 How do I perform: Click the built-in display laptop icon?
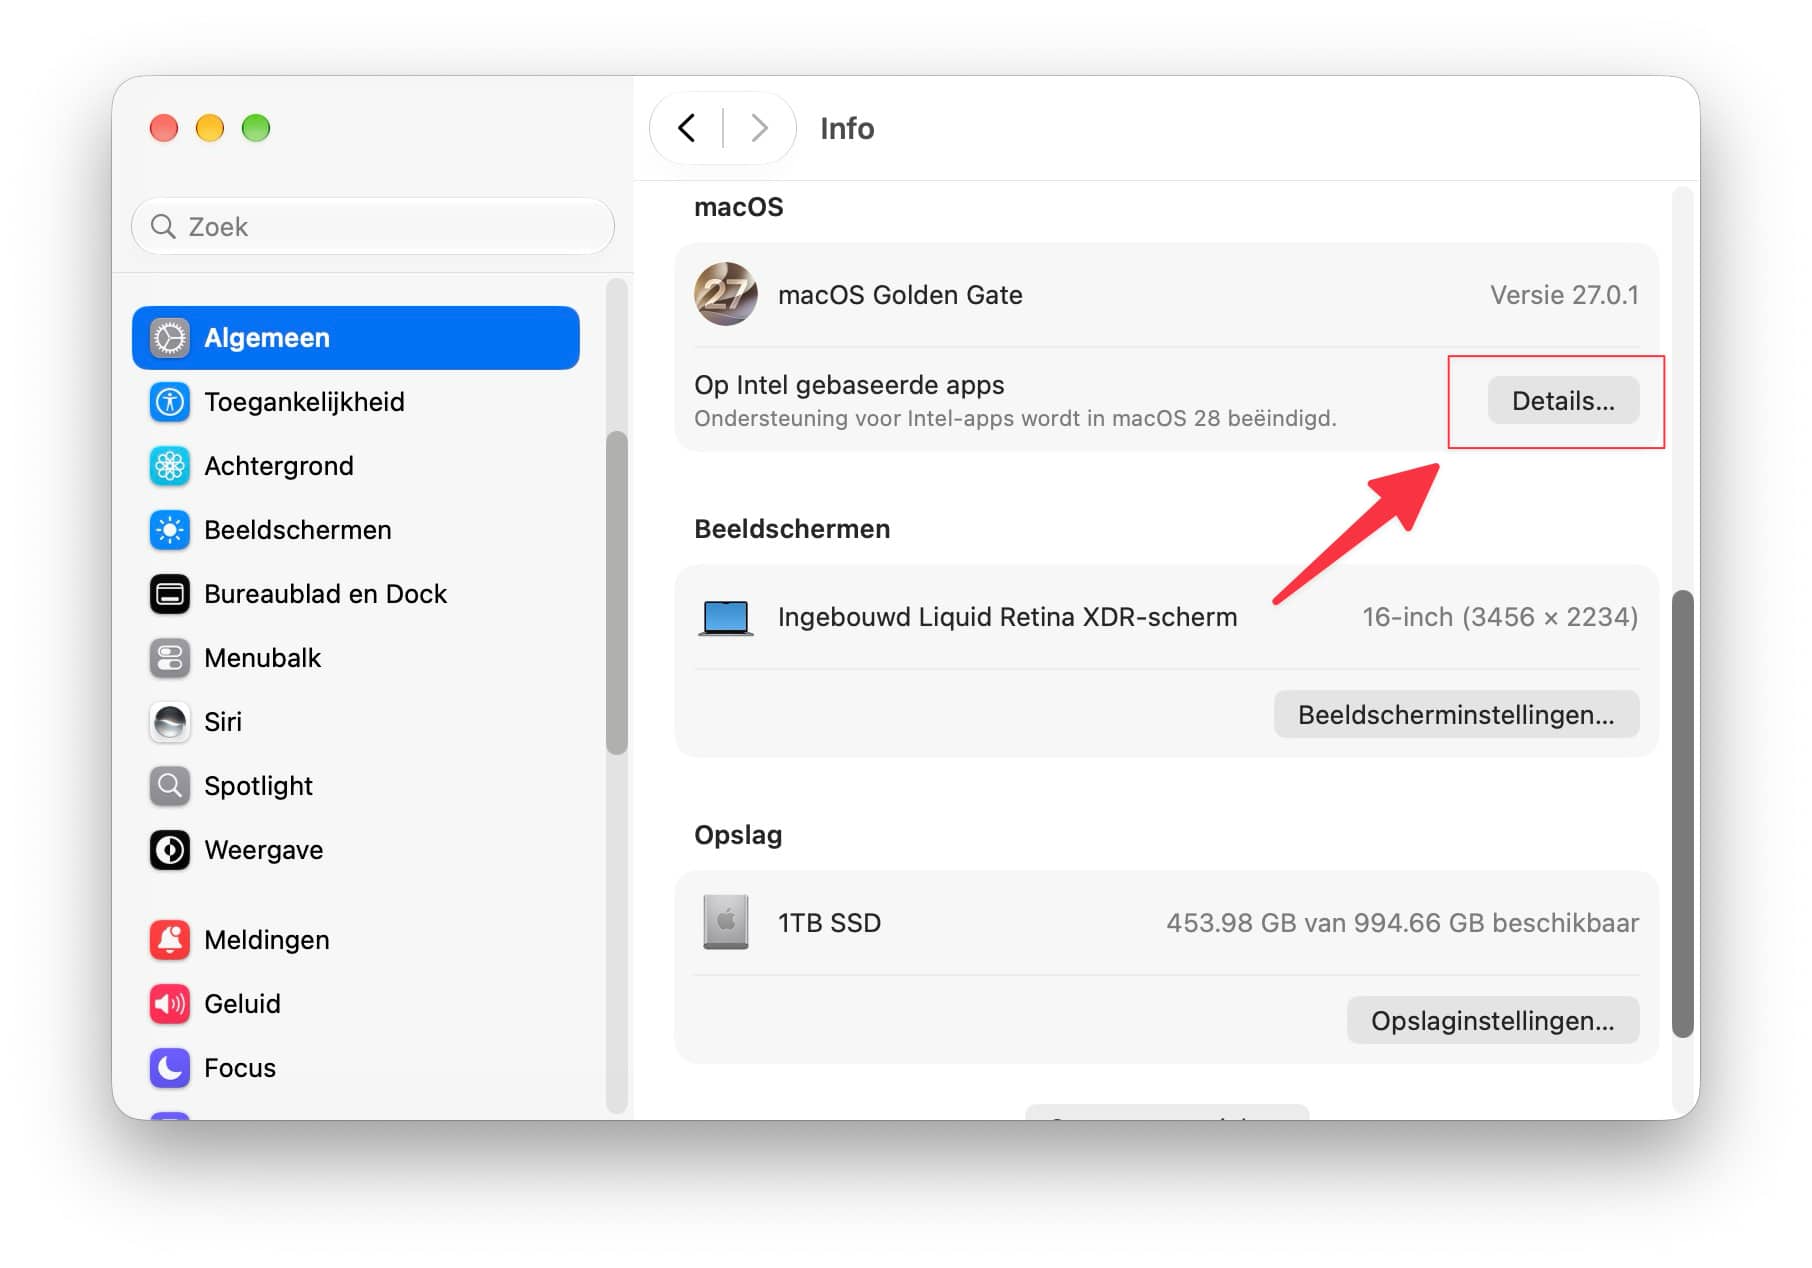[x=726, y=618]
